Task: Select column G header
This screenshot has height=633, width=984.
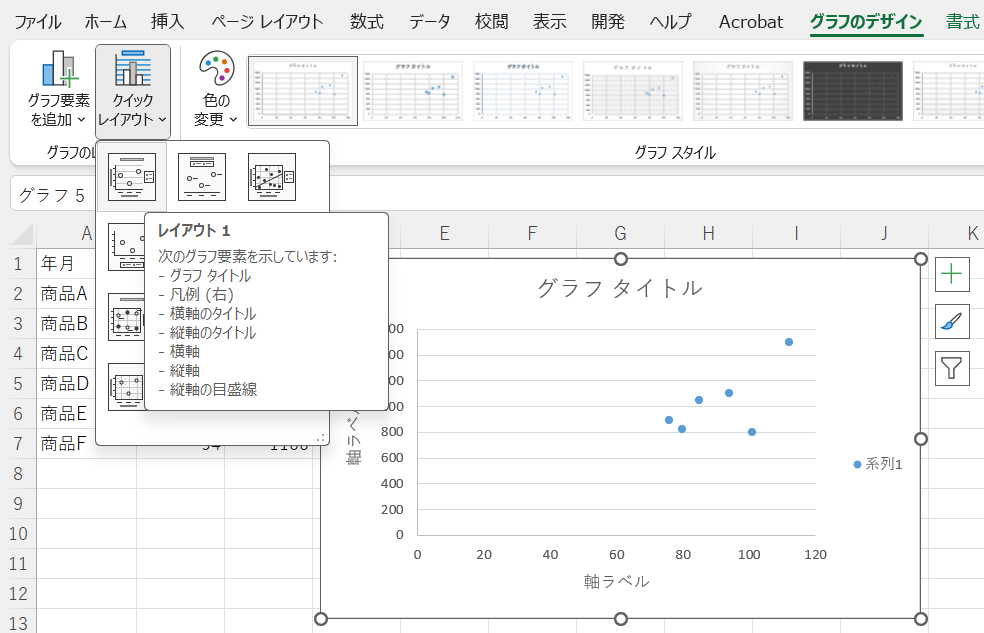Action: 620,233
